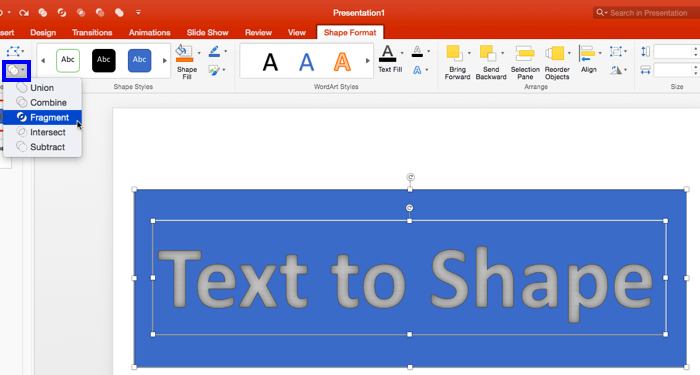This screenshot has height=375, width=700.
Task: Switch to the Transitions tab
Action: 92,33
